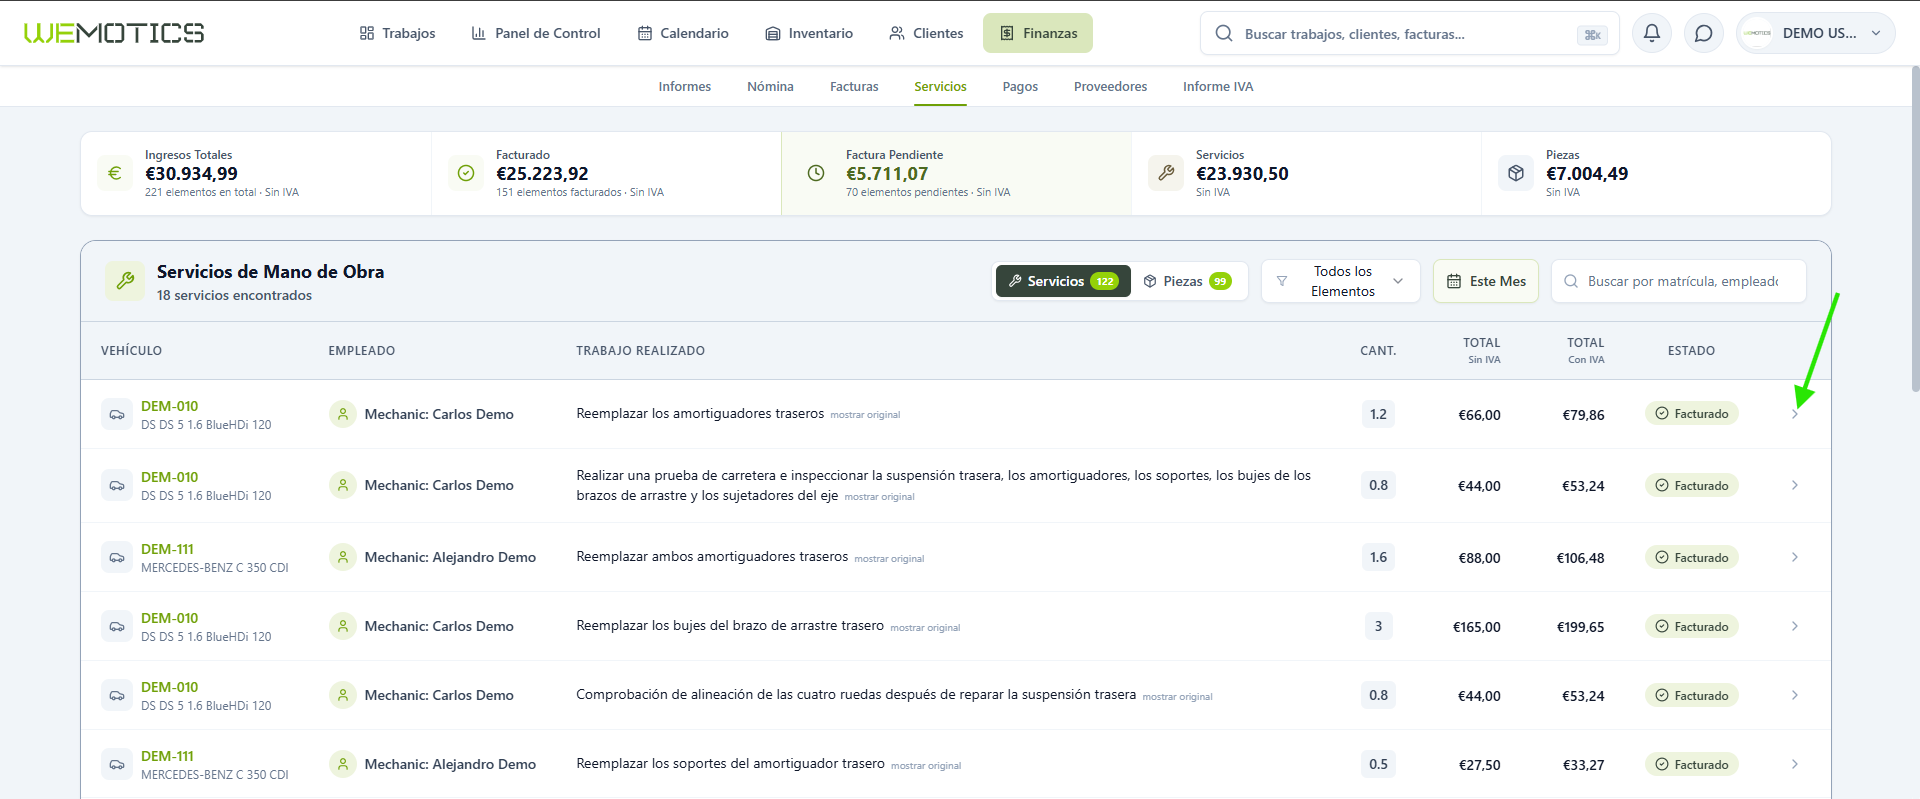This screenshot has width=1920, height=799.
Task: Select the Factura Pendiente summary card
Action: [x=956, y=173]
